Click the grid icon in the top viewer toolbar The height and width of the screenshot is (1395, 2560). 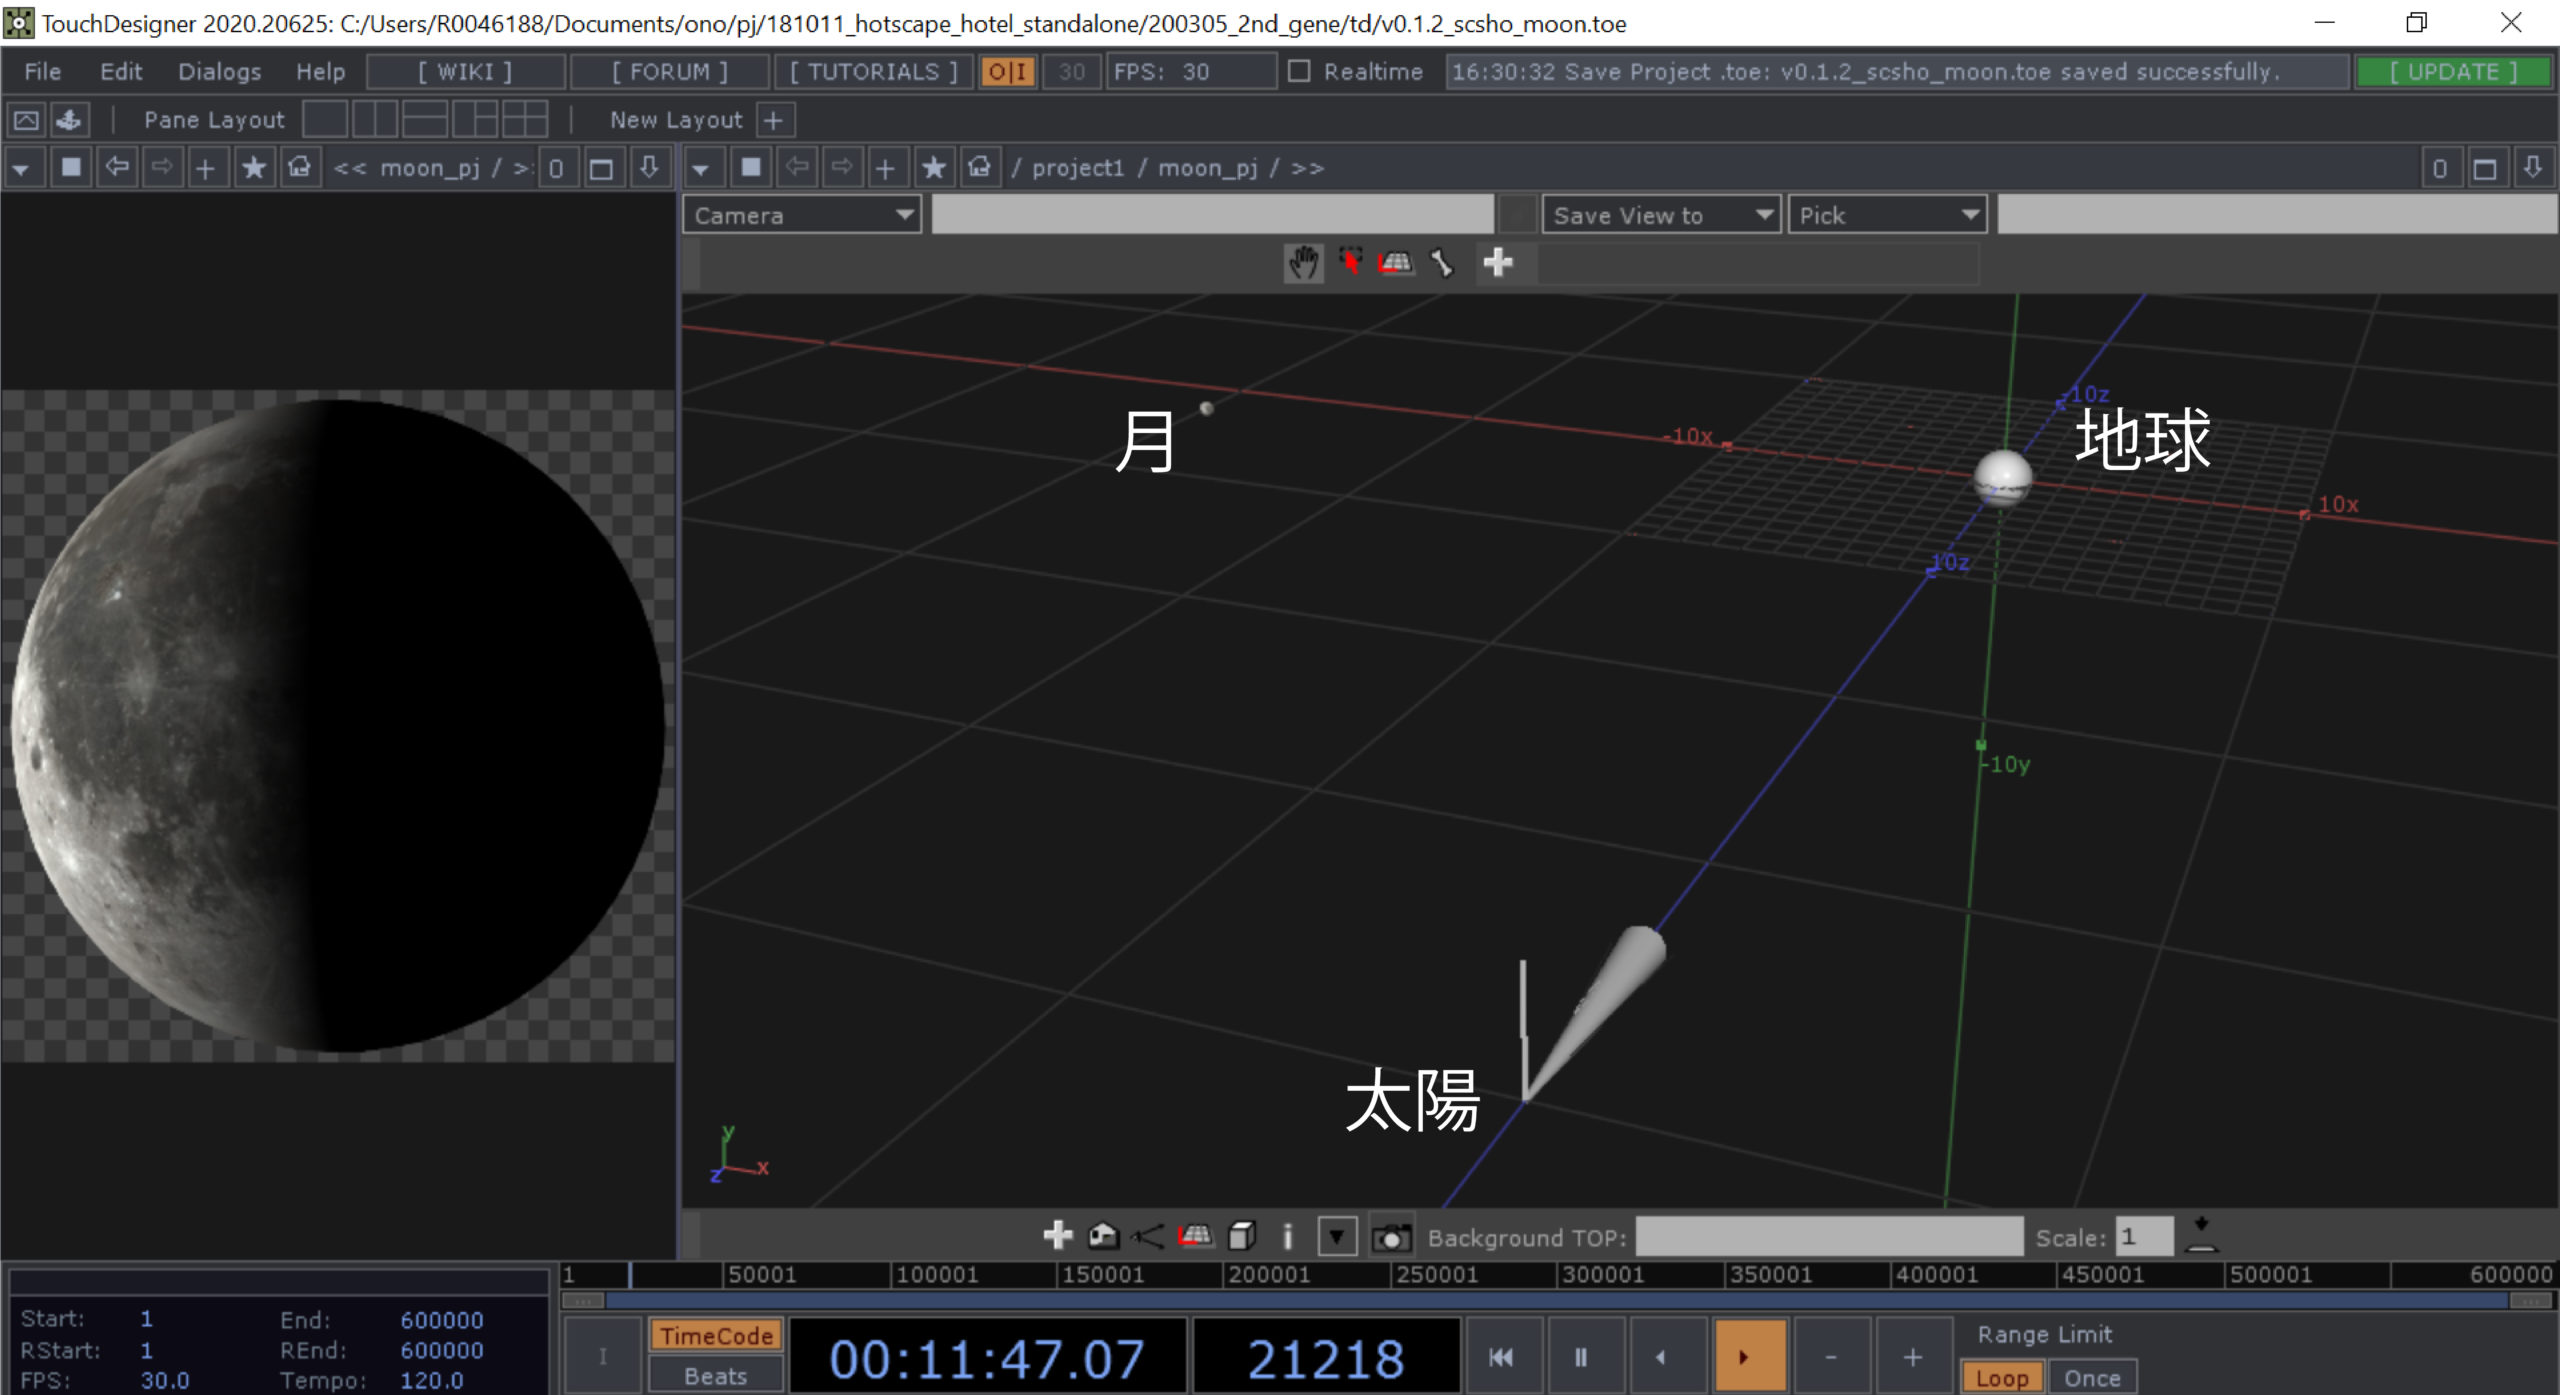(x=1395, y=263)
